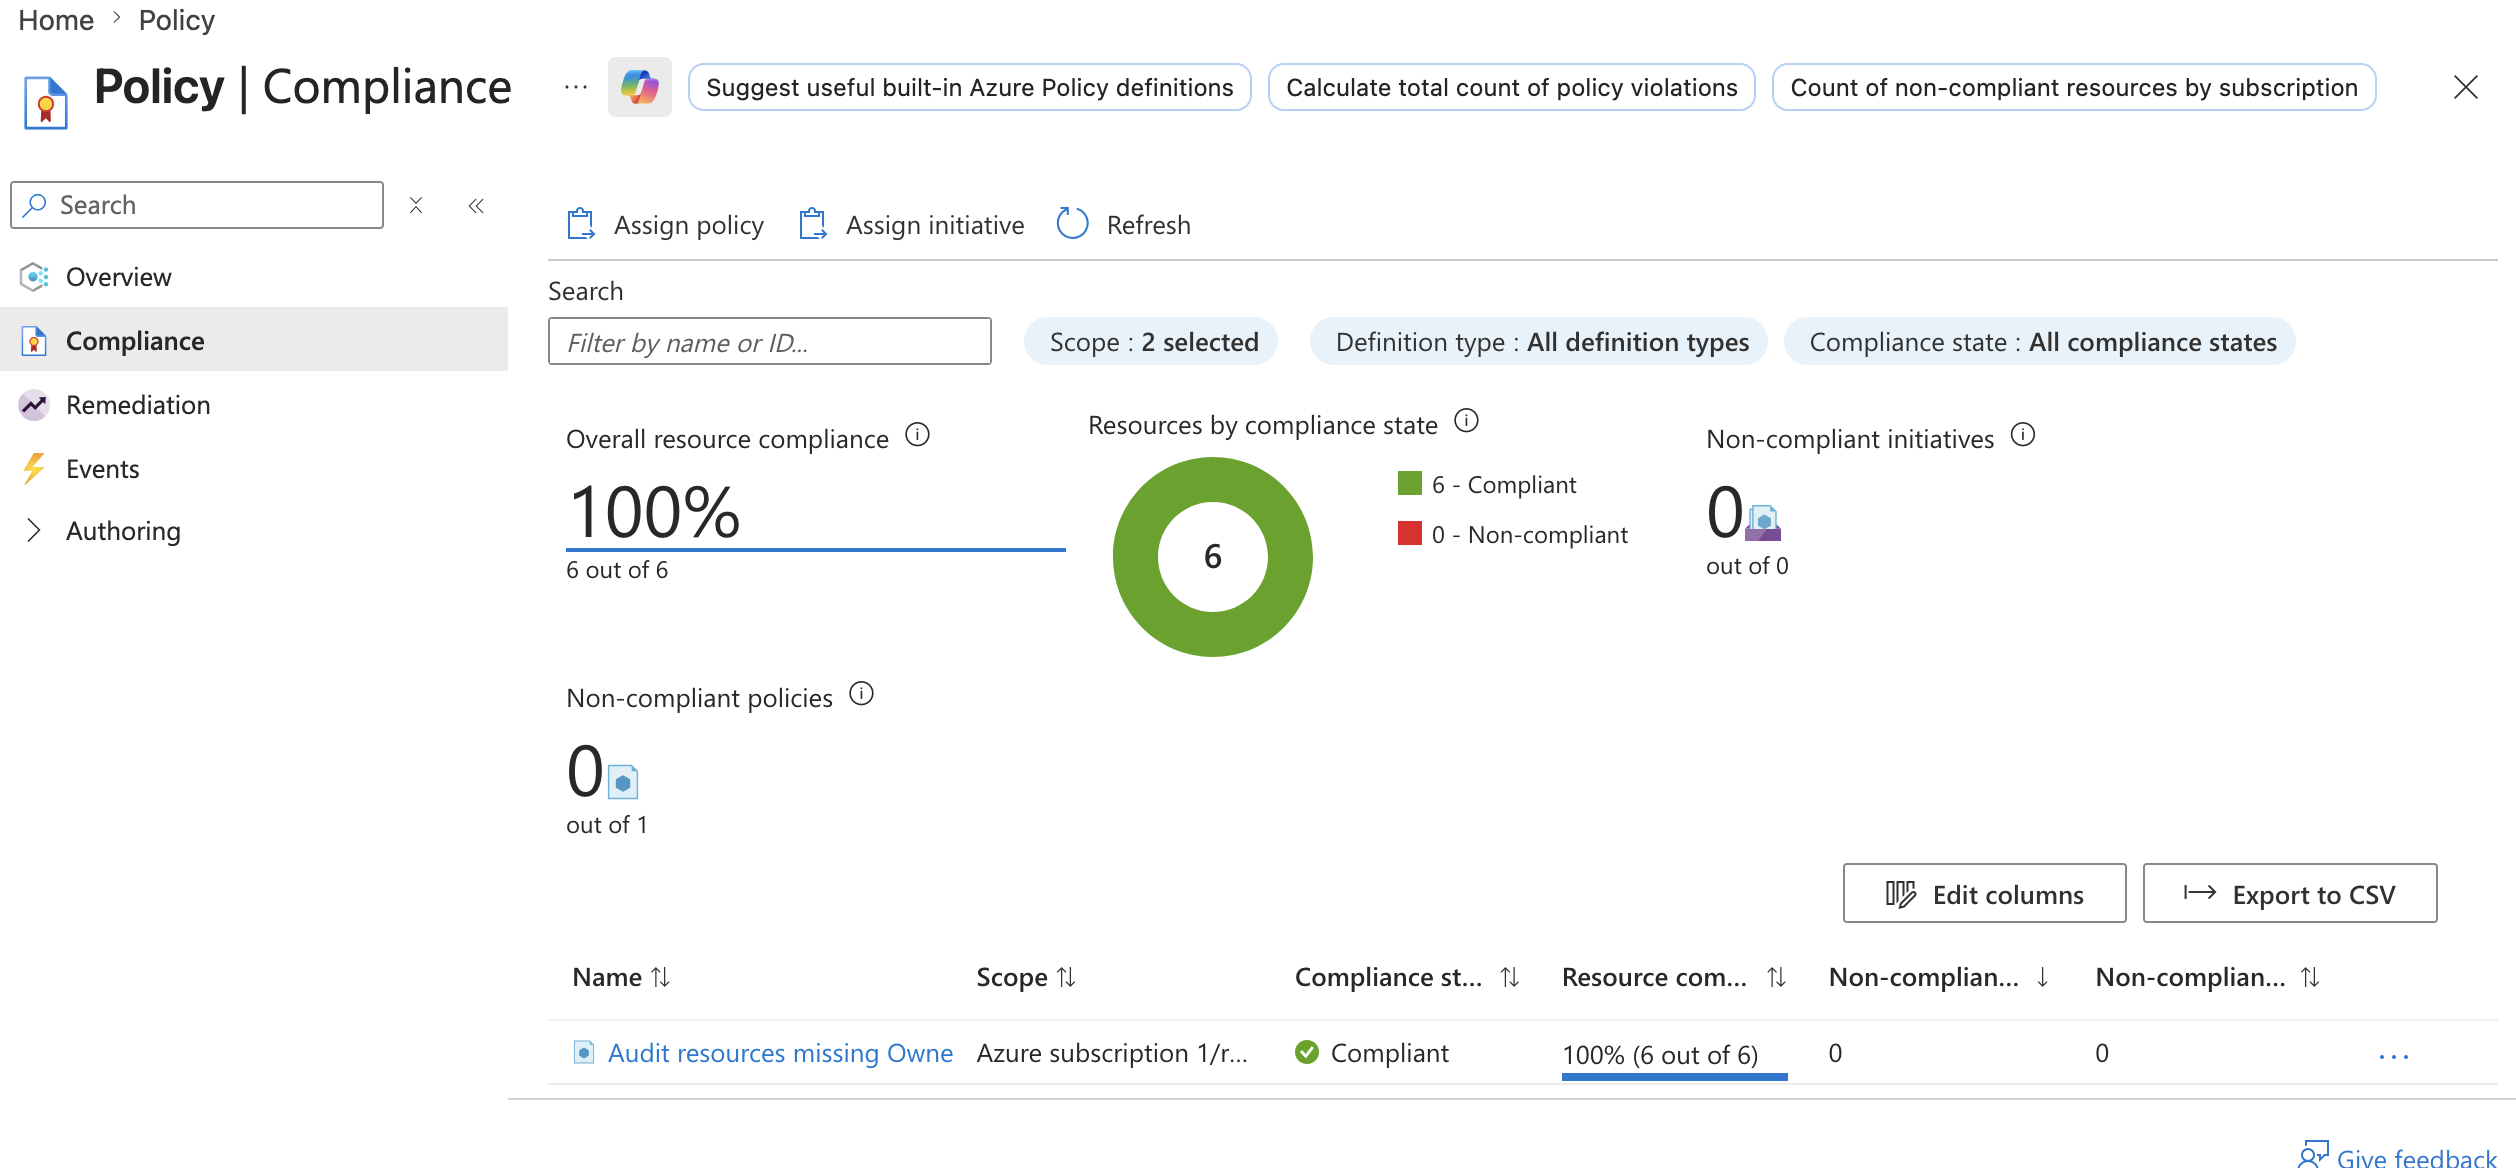The image size is (2516, 1168).
Task: Click the Give feedback person icon
Action: 2312,1155
